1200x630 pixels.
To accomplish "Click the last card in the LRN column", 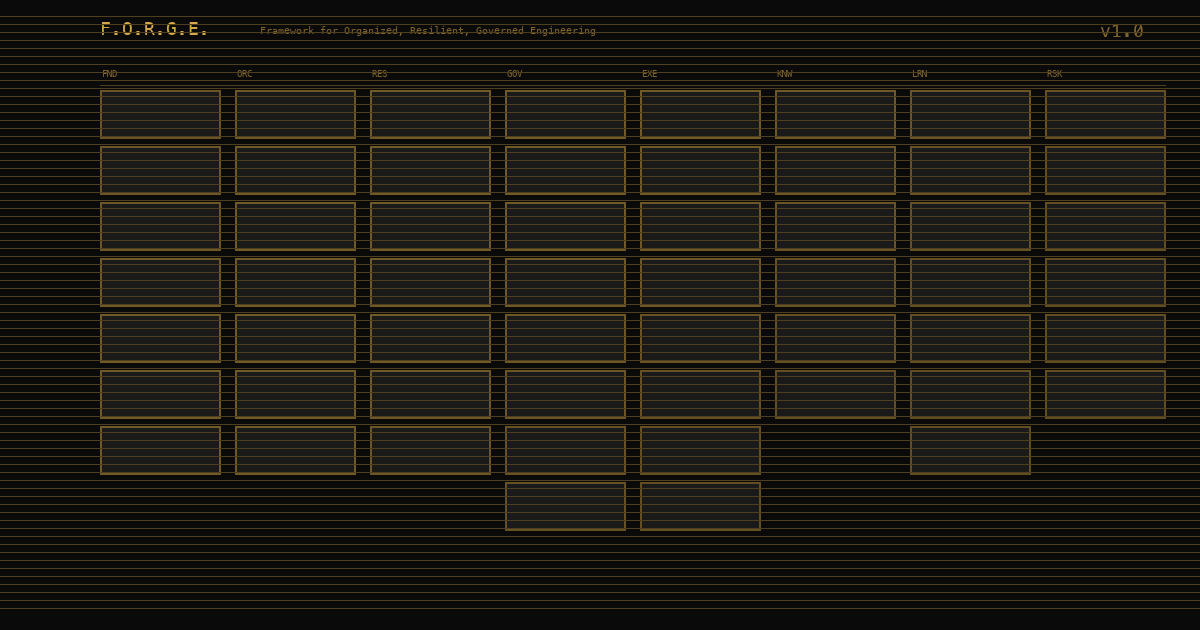I will tap(970, 450).
